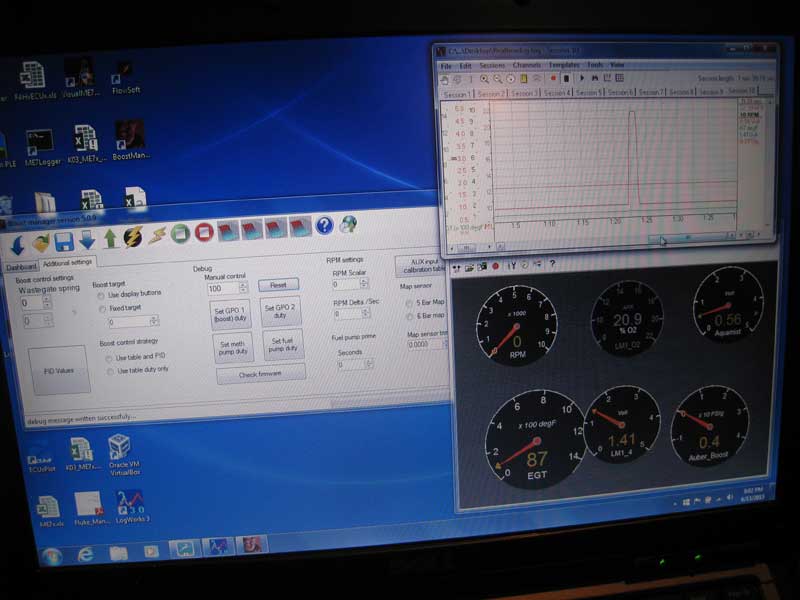Open the ME7Logger desktop shortcut
800x600 pixels.
pyautogui.click(x=40, y=146)
